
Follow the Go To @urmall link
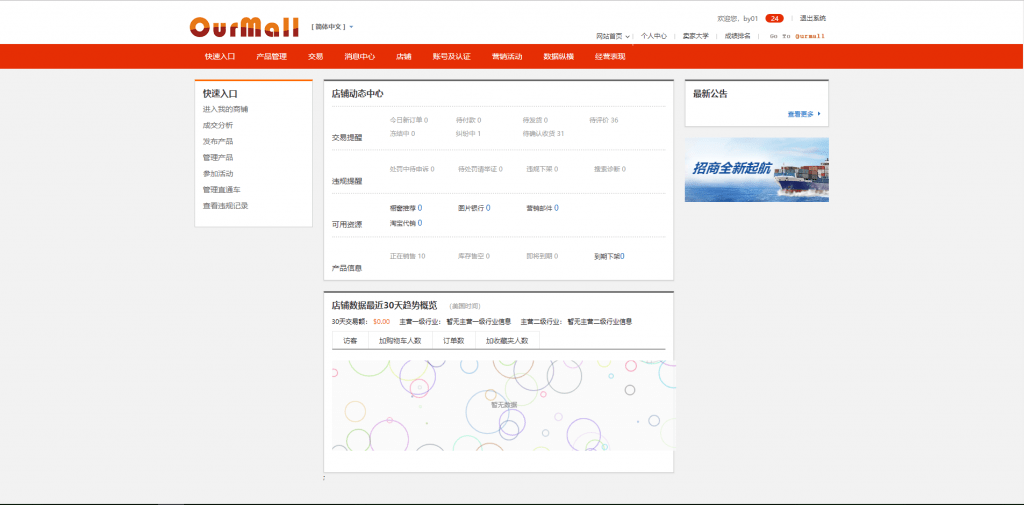(796, 36)
